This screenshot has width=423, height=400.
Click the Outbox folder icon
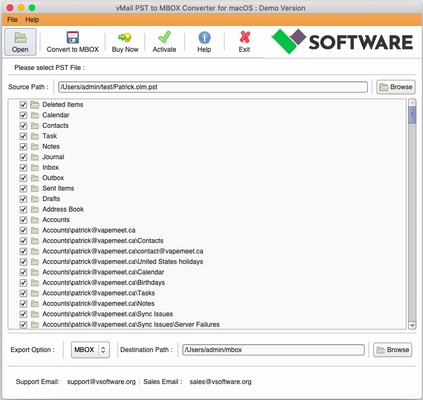click(x=35, y=178)
